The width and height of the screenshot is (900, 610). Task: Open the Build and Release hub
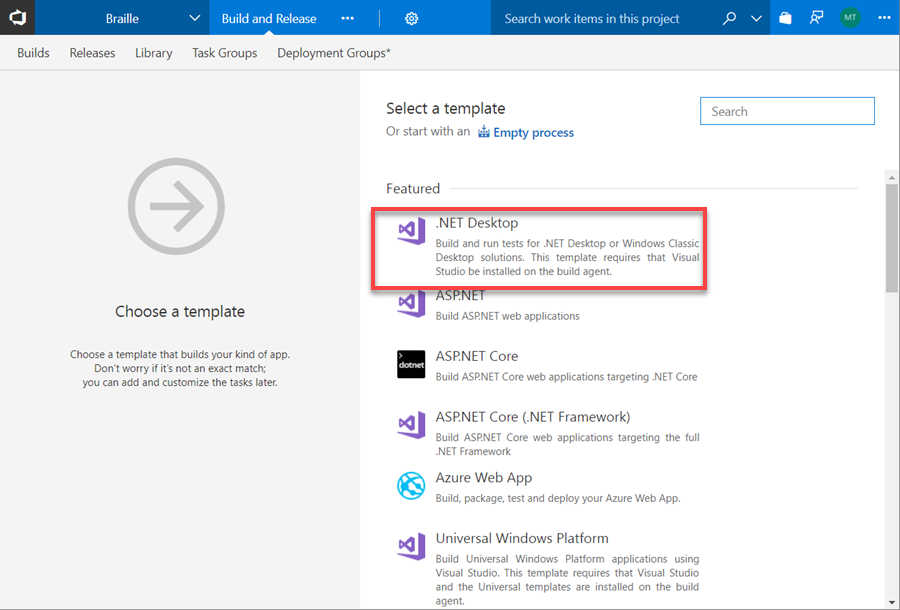(269, 18)
